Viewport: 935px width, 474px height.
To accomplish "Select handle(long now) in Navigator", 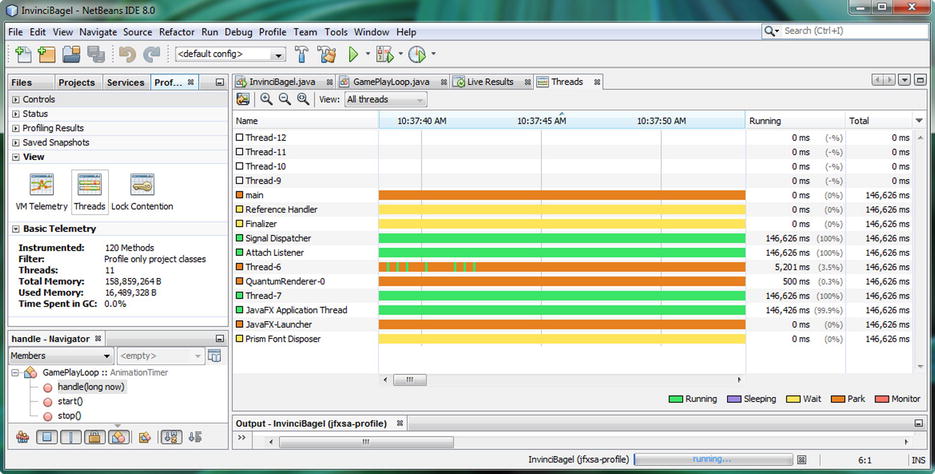I will coord(91,387).
